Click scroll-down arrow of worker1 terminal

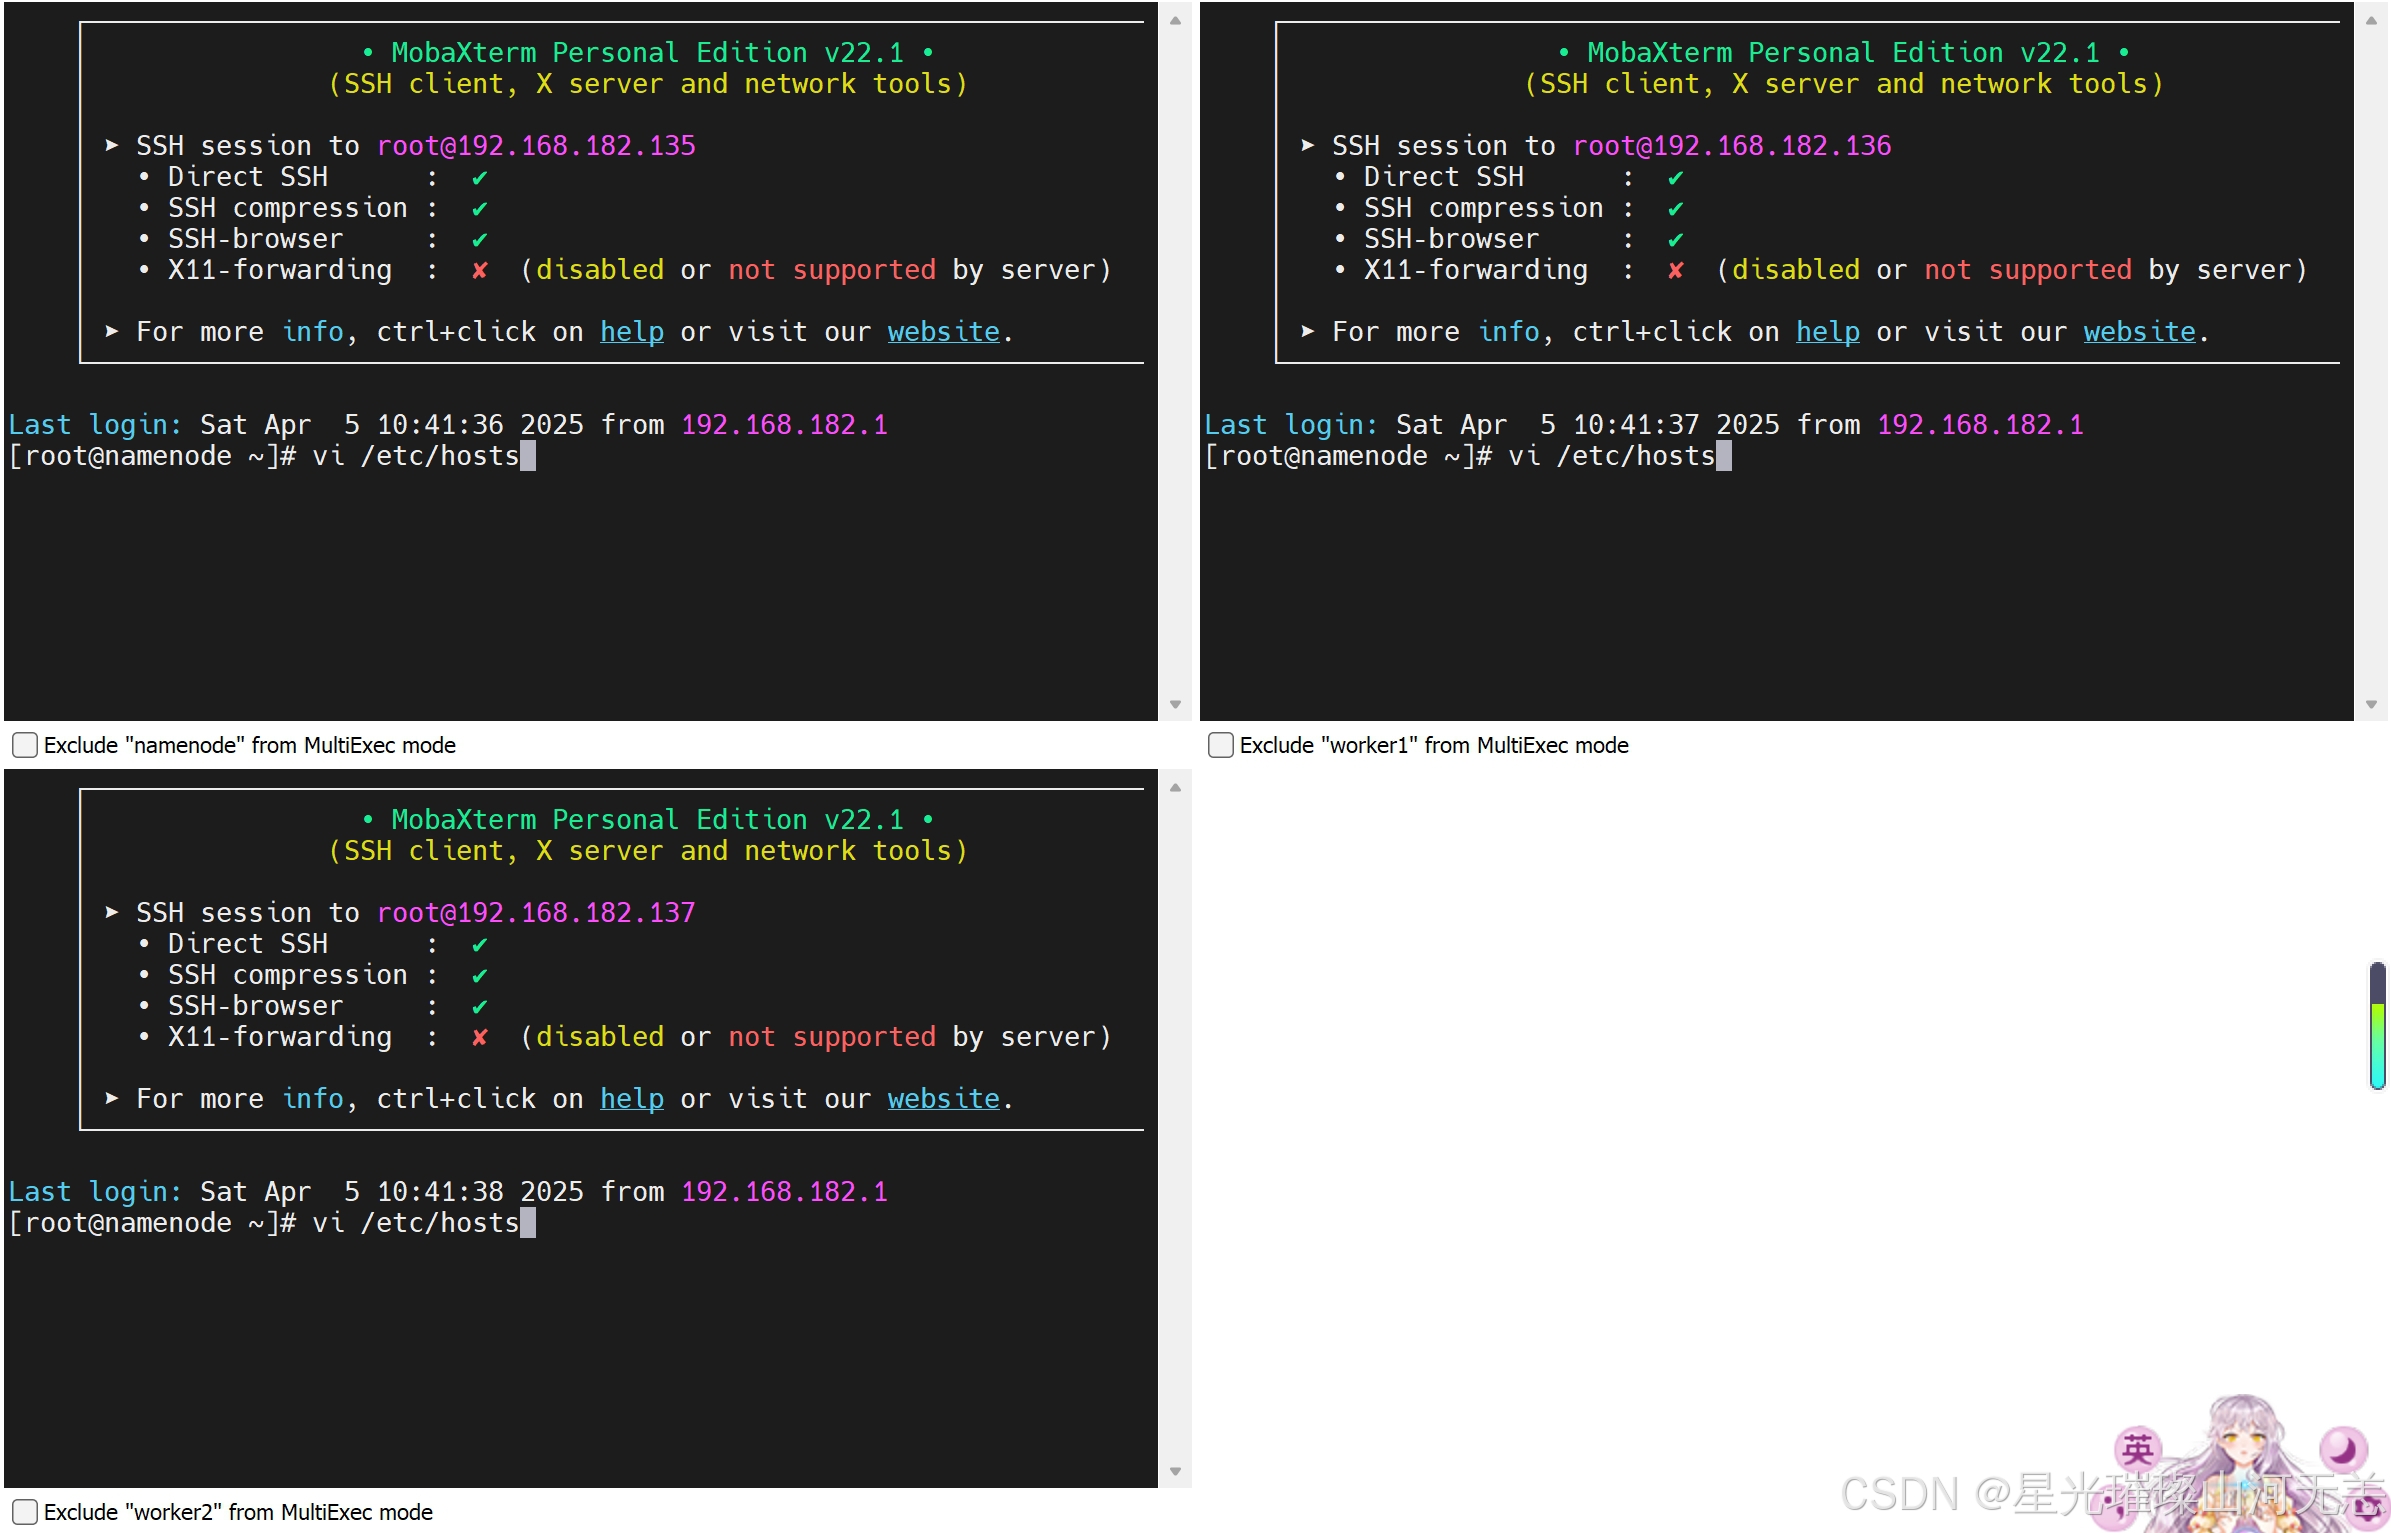pyautogui.click(x=2370, y=705)
